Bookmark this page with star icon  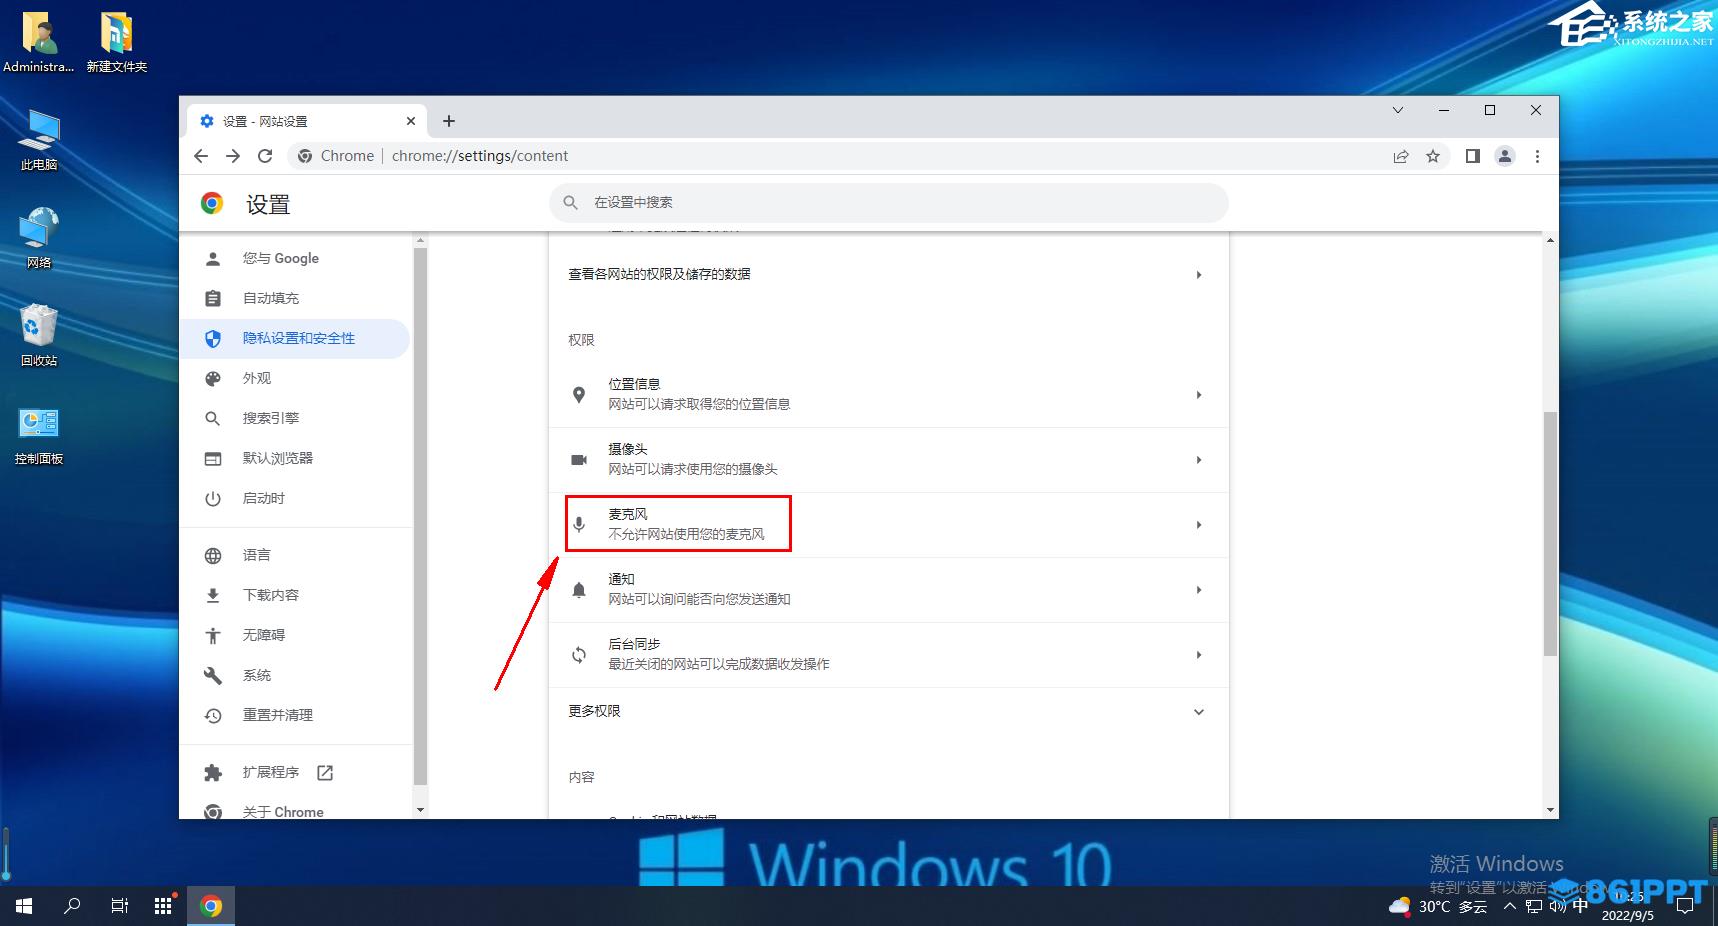pos(1433,156)
